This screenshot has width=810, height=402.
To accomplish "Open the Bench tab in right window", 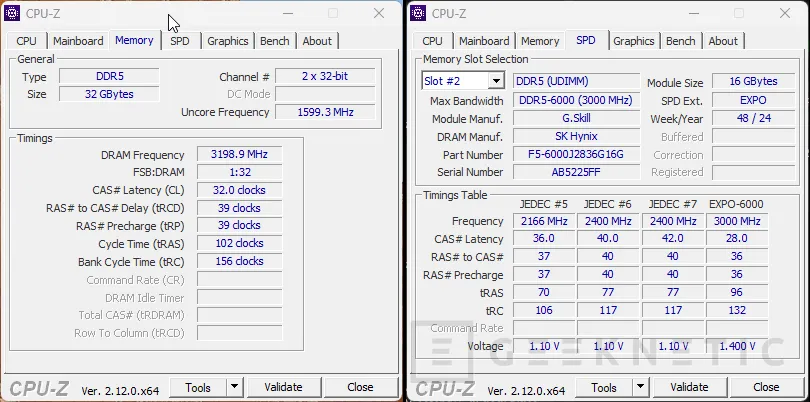I will coord(680,41).
